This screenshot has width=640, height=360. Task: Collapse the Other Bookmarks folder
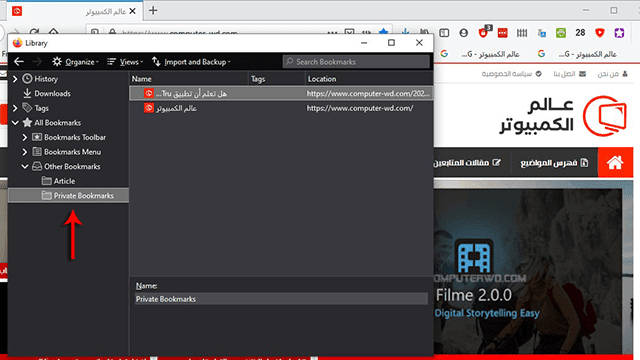pos(25,167)
